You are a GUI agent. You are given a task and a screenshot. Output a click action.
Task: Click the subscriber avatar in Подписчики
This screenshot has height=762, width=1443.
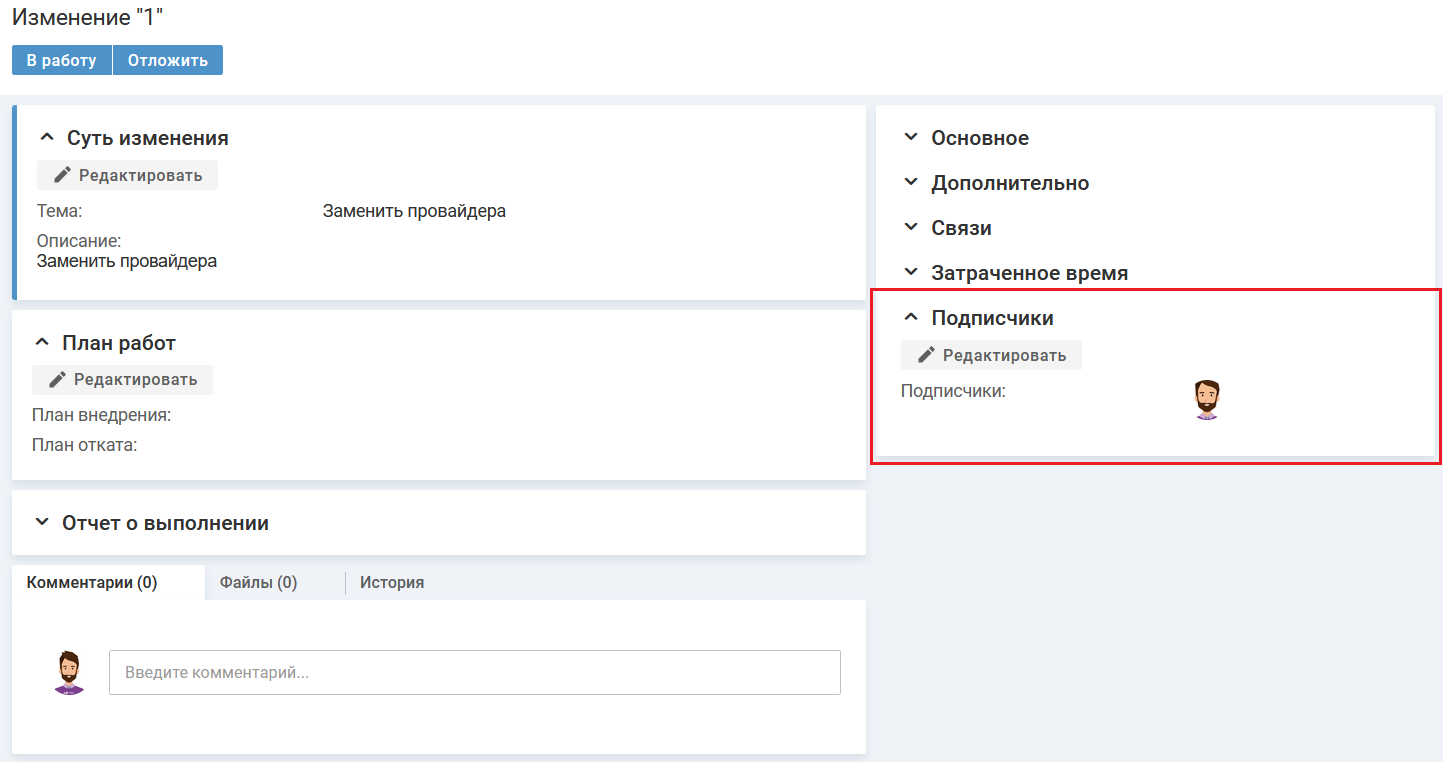tap(1207, 399)
